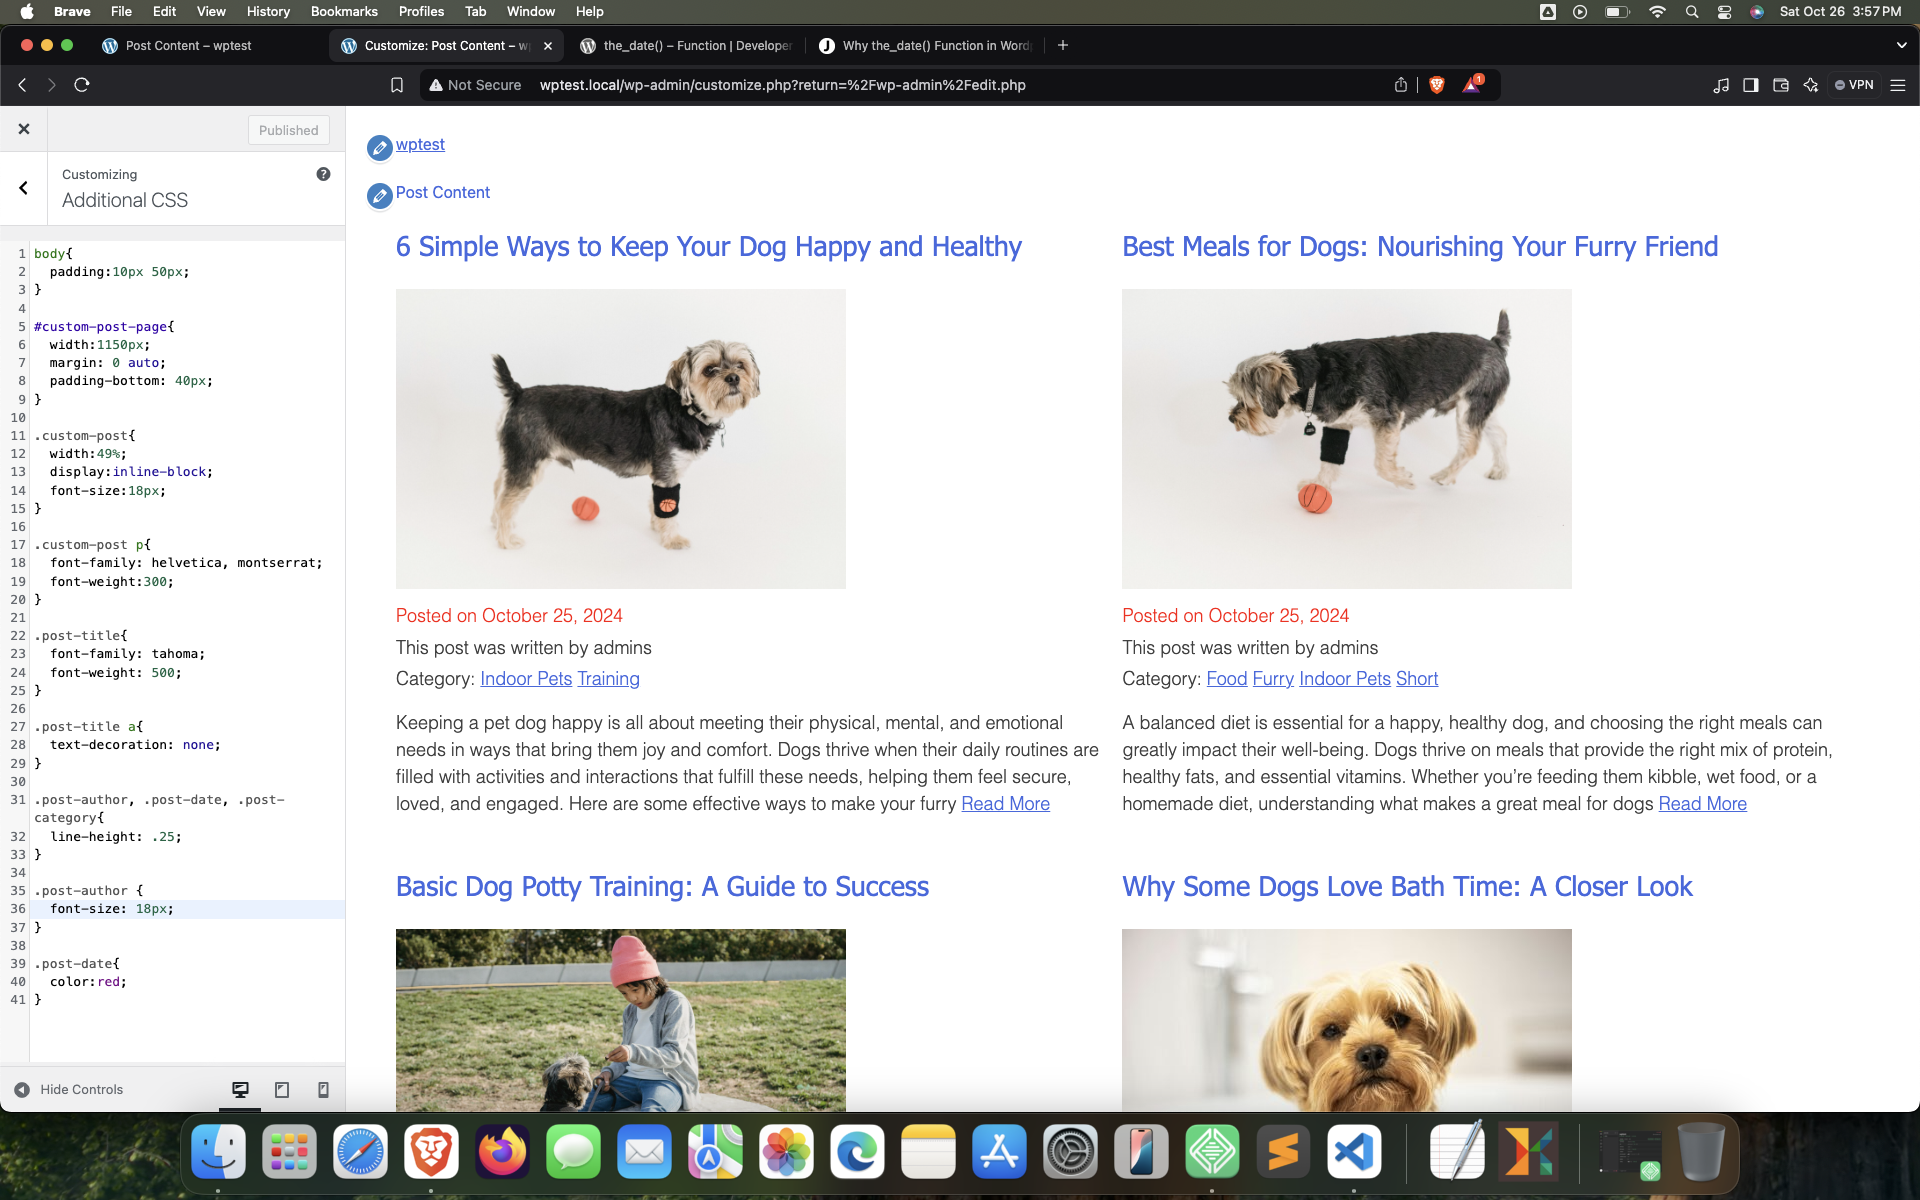Click the VPN button

(x=1853, y=85)
